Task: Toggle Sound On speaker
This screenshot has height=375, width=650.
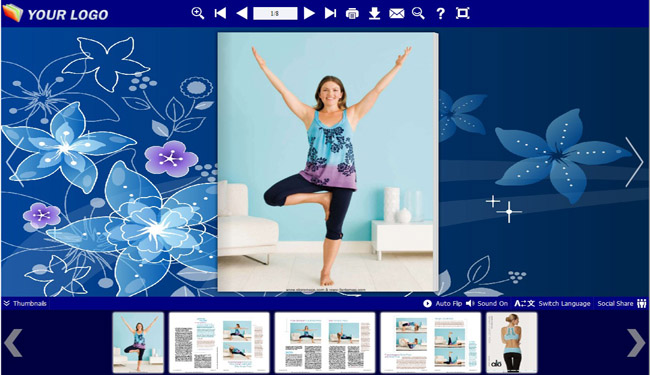Action: coord(487,303)
